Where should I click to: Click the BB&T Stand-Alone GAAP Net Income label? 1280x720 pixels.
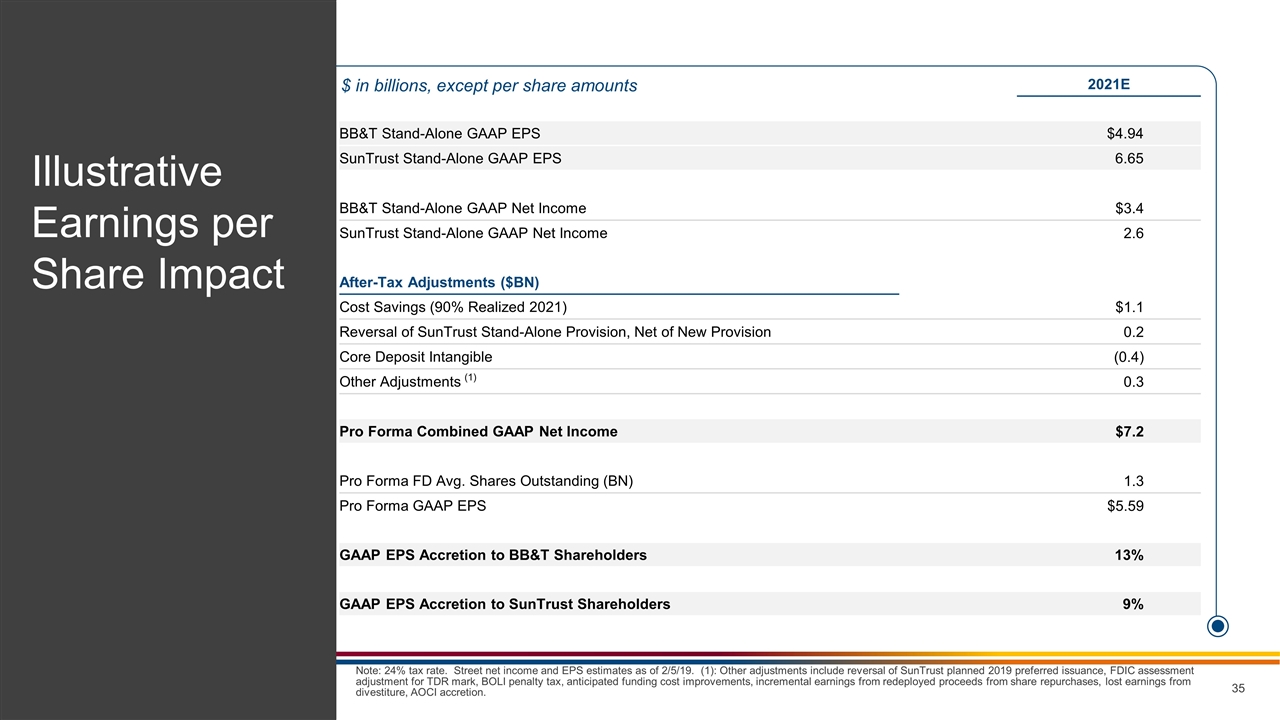tap(463, 208)
